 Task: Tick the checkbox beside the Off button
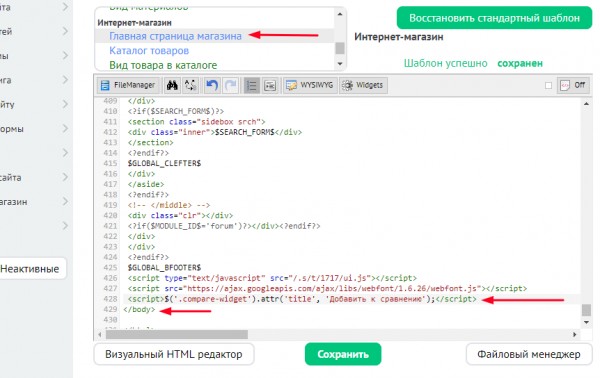click(548, 85)
